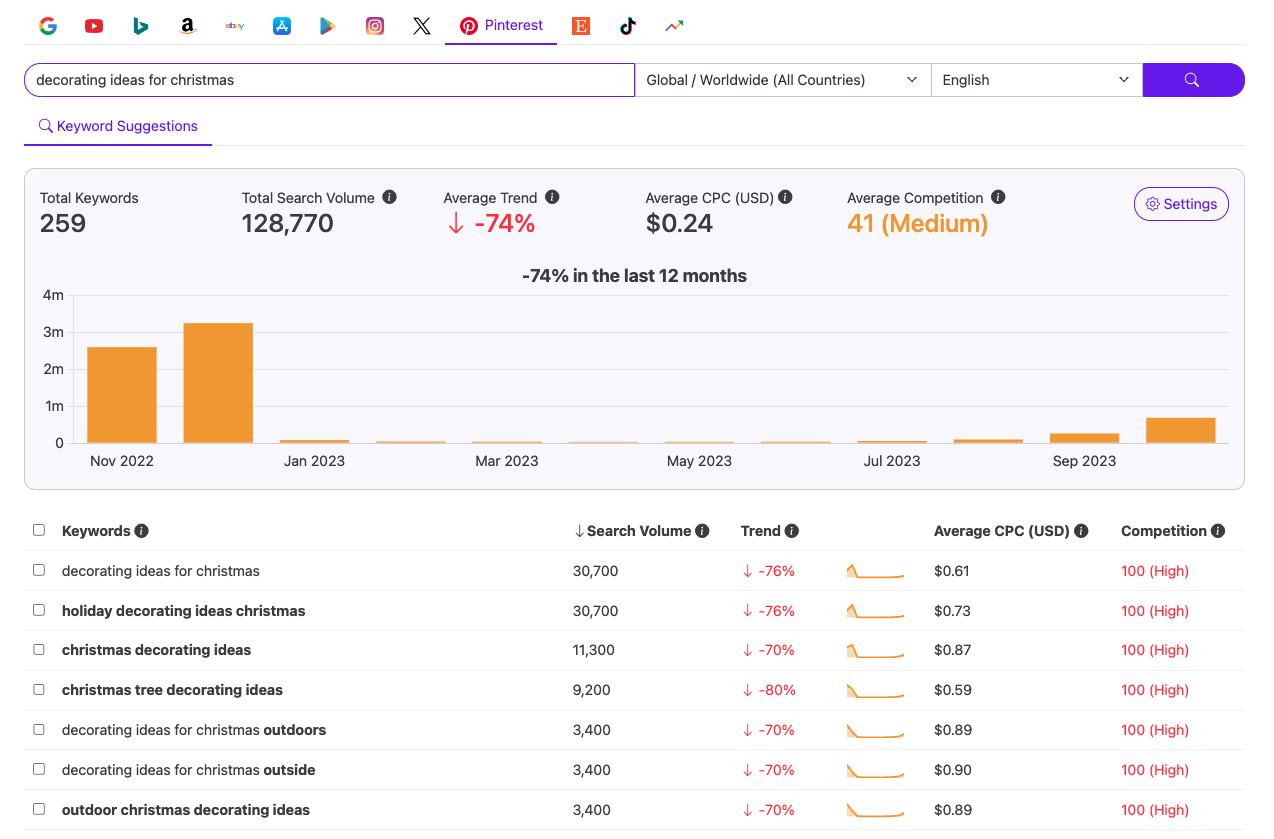Open the Keyword Suggestions tab

pyautogui.click(x=118, y=126)
